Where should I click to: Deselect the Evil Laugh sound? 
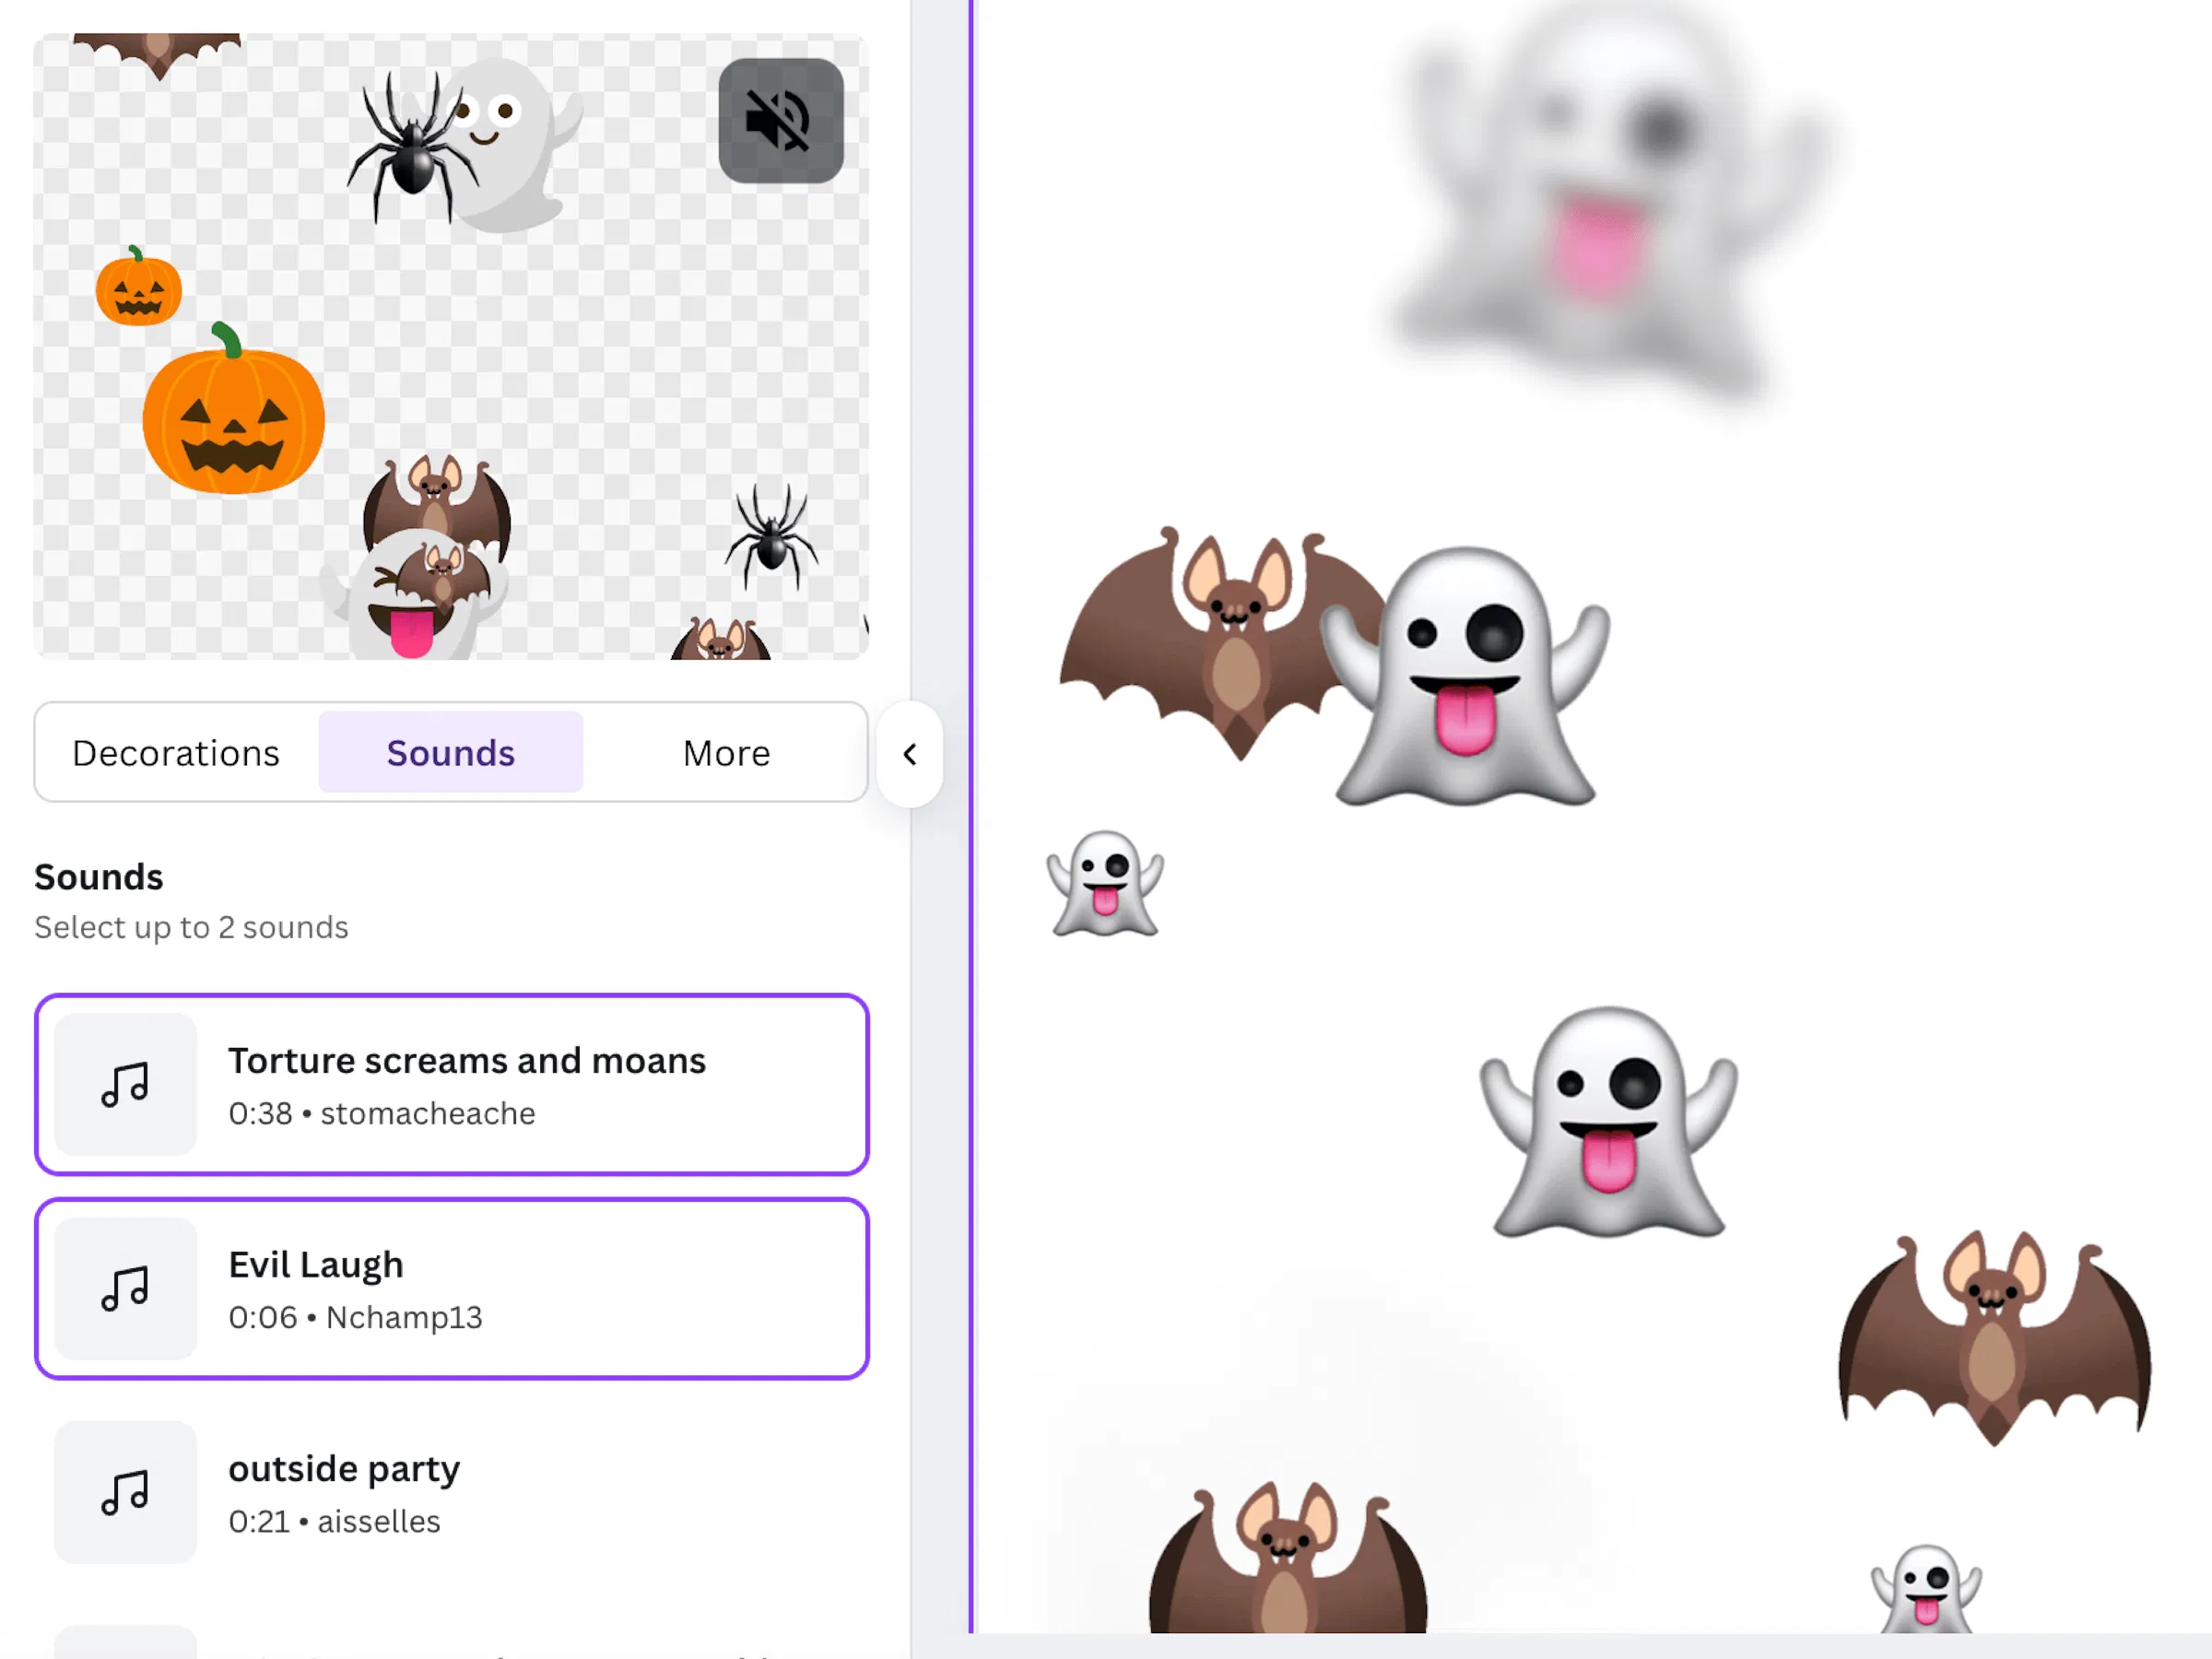(452, 1288)
